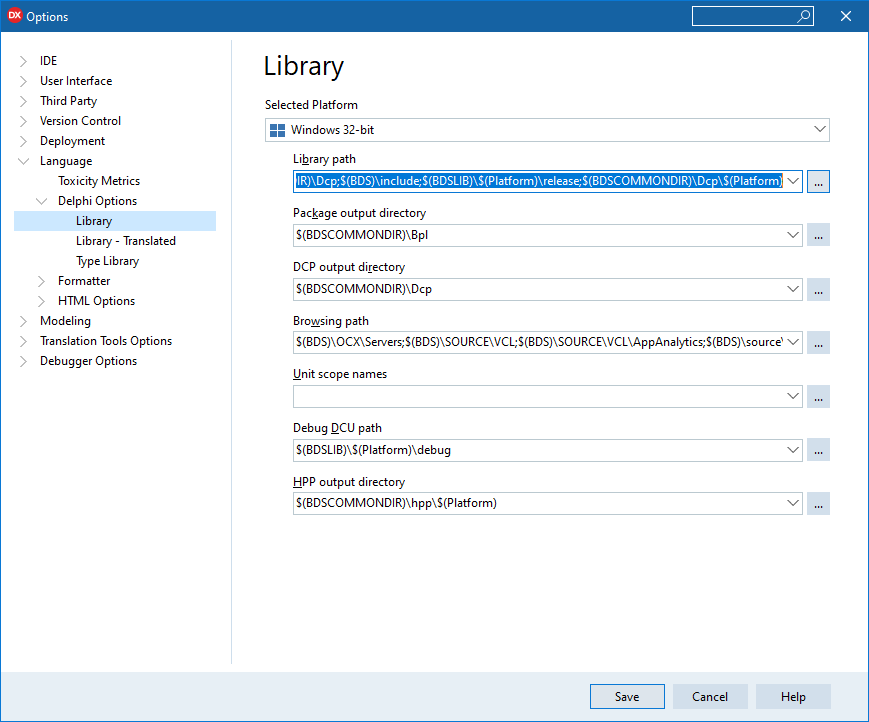Expand the Third Party tree node

point(23,101)
